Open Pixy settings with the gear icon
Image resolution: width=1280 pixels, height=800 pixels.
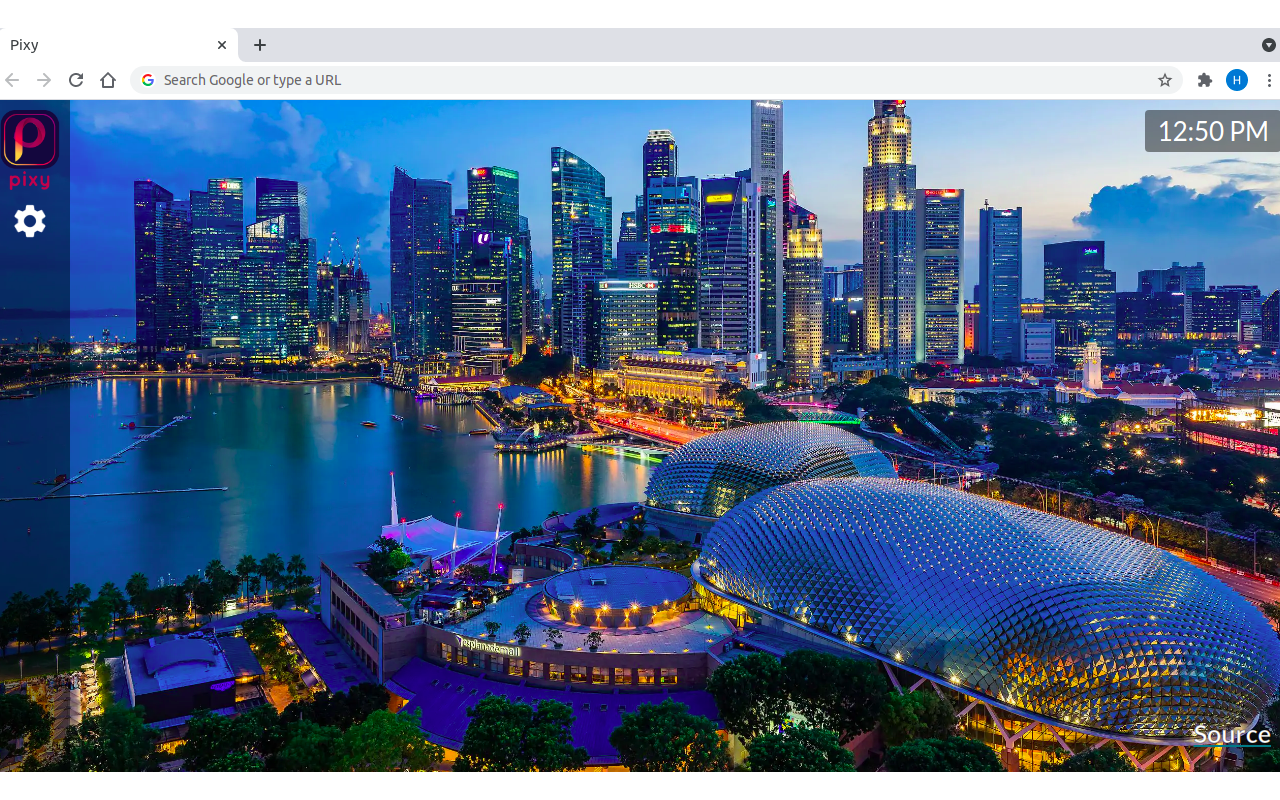pos(30,221)
